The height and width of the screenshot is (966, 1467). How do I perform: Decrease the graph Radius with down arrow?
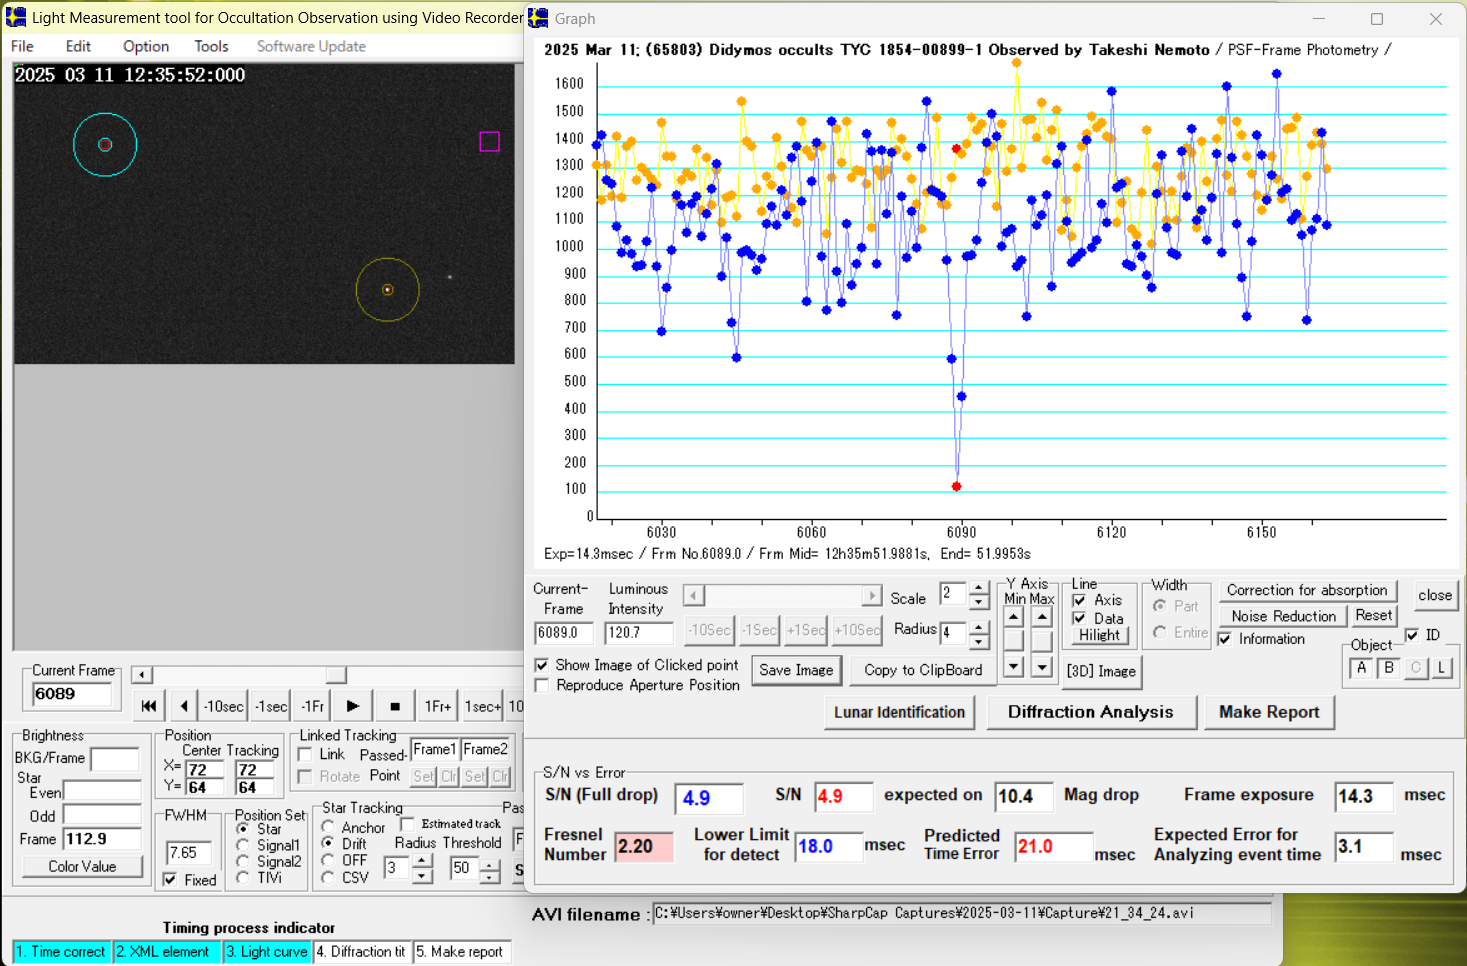(x=979, y=641)
